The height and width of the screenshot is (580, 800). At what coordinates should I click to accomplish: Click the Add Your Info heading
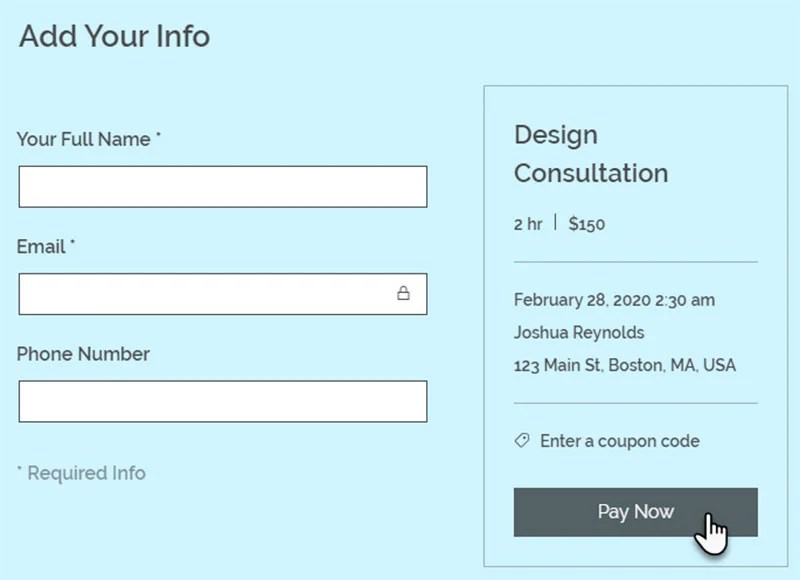point(114,37)
